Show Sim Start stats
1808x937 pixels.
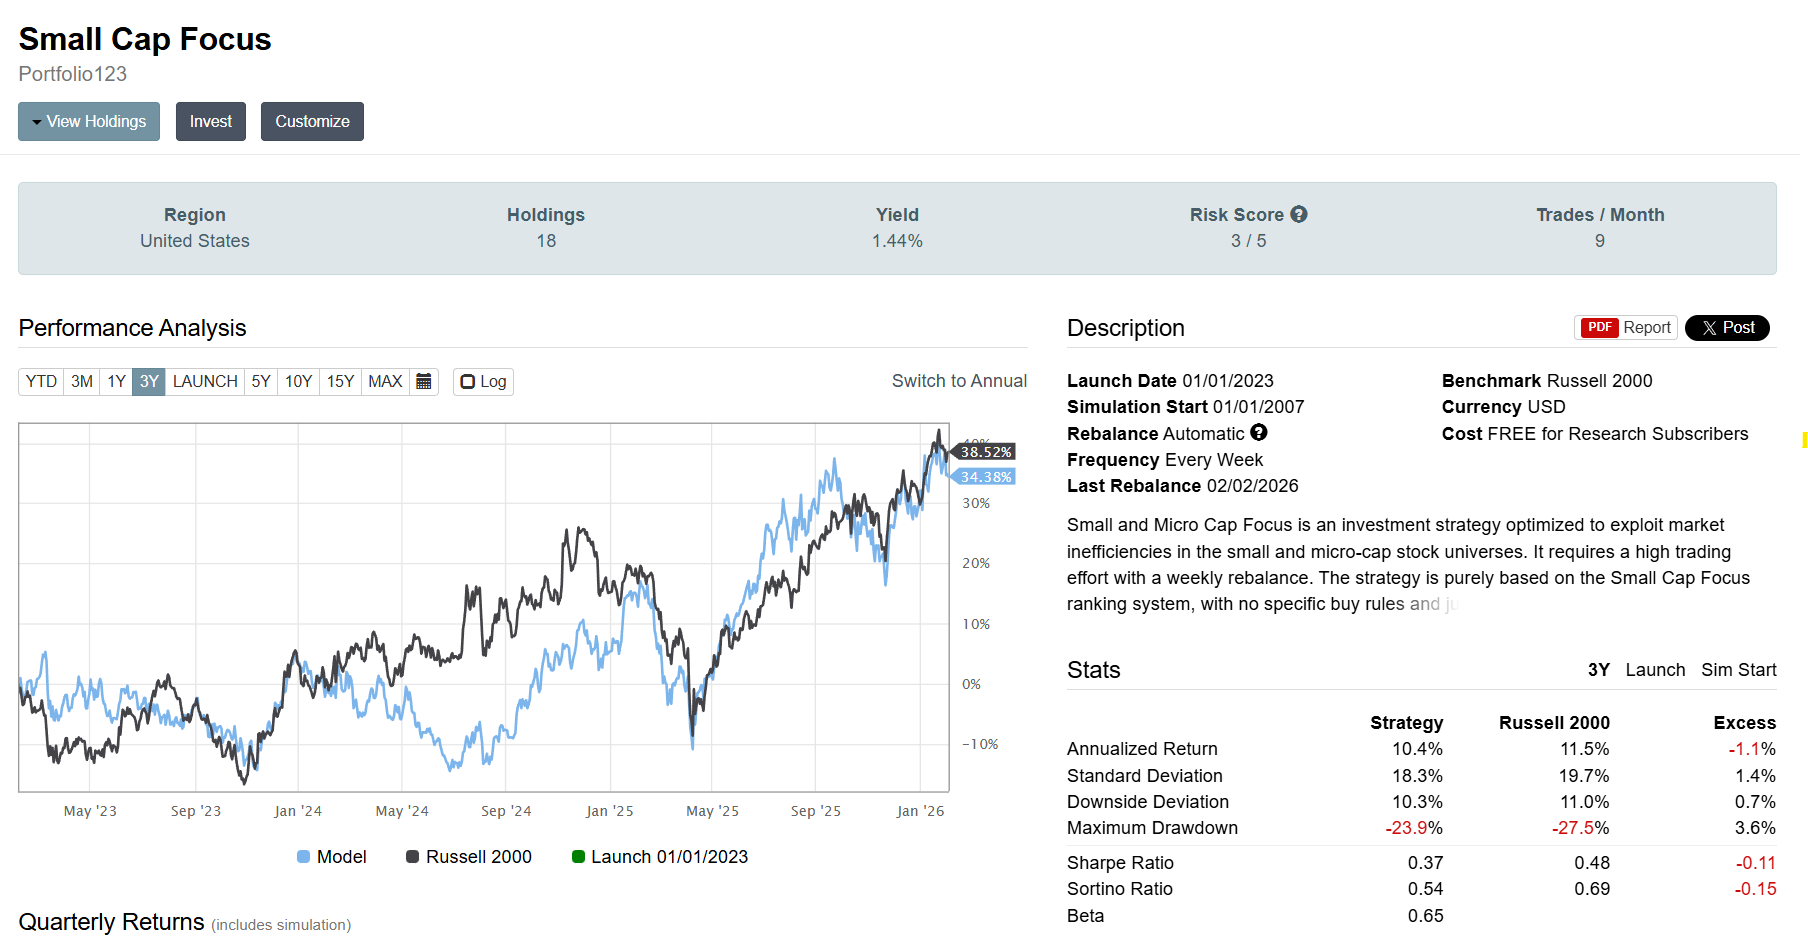[1738, 670]
